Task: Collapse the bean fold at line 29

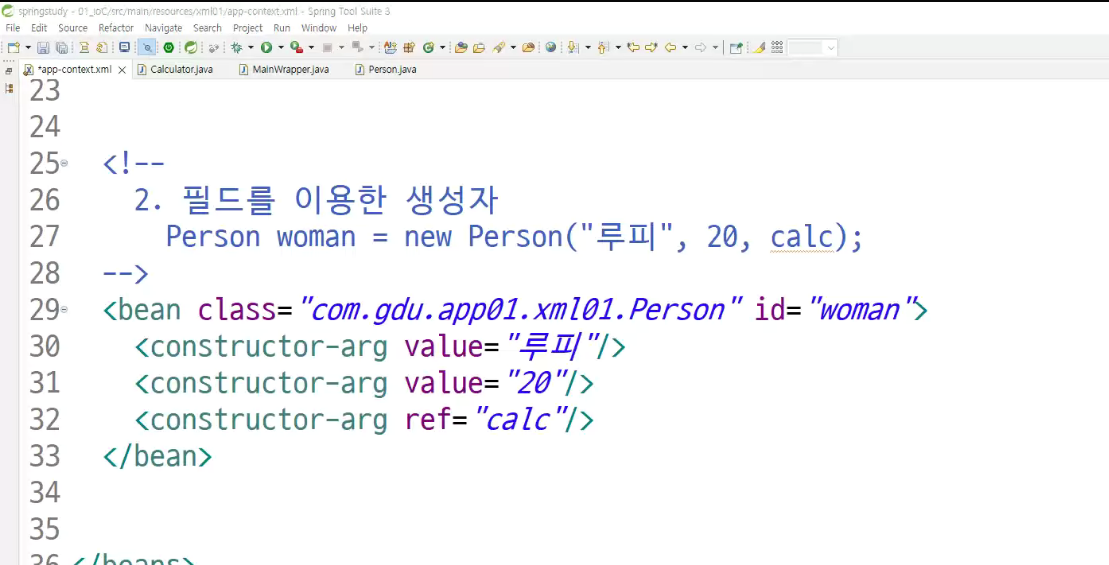Action: pyautogui.click(x=64, y=310)
